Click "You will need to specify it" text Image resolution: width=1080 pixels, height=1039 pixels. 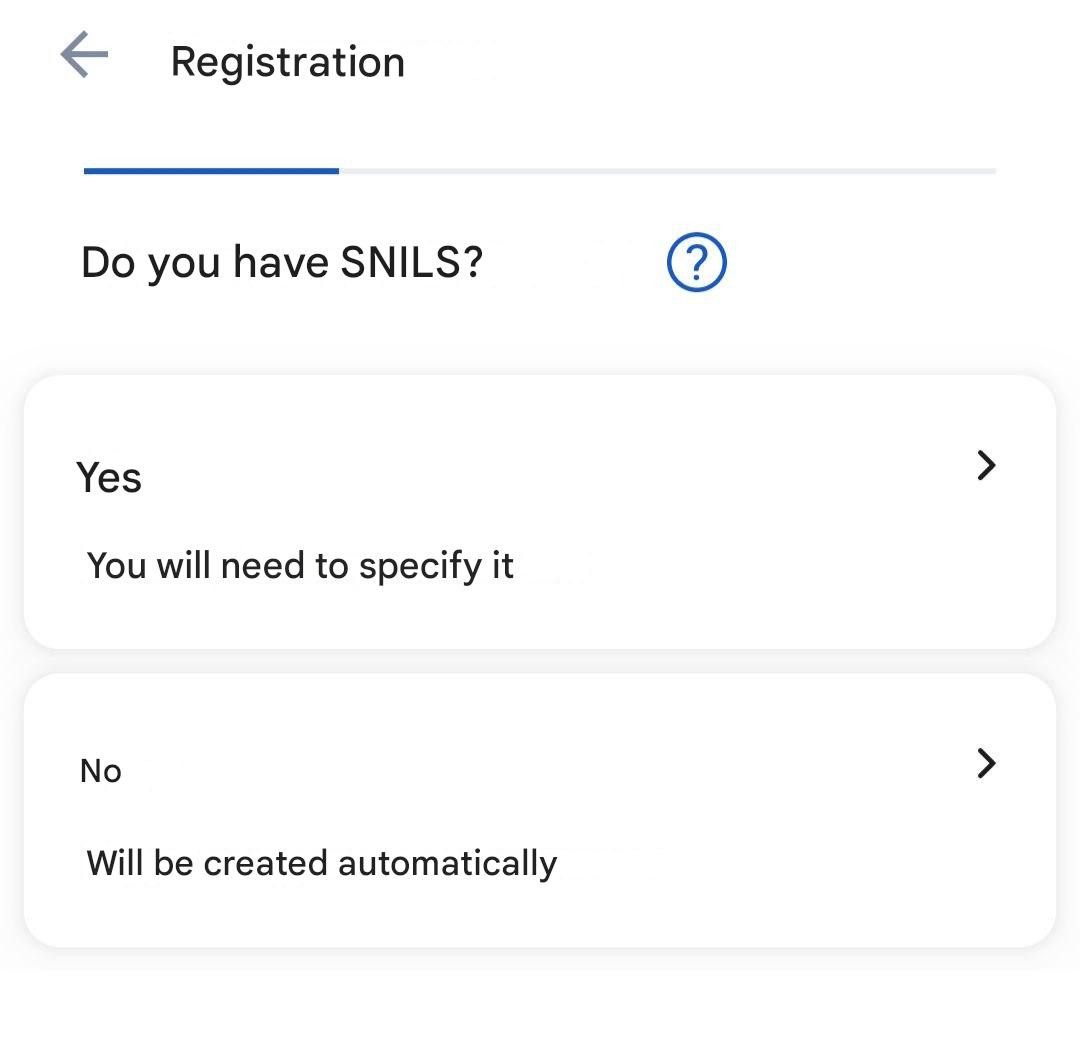point(300,566)
